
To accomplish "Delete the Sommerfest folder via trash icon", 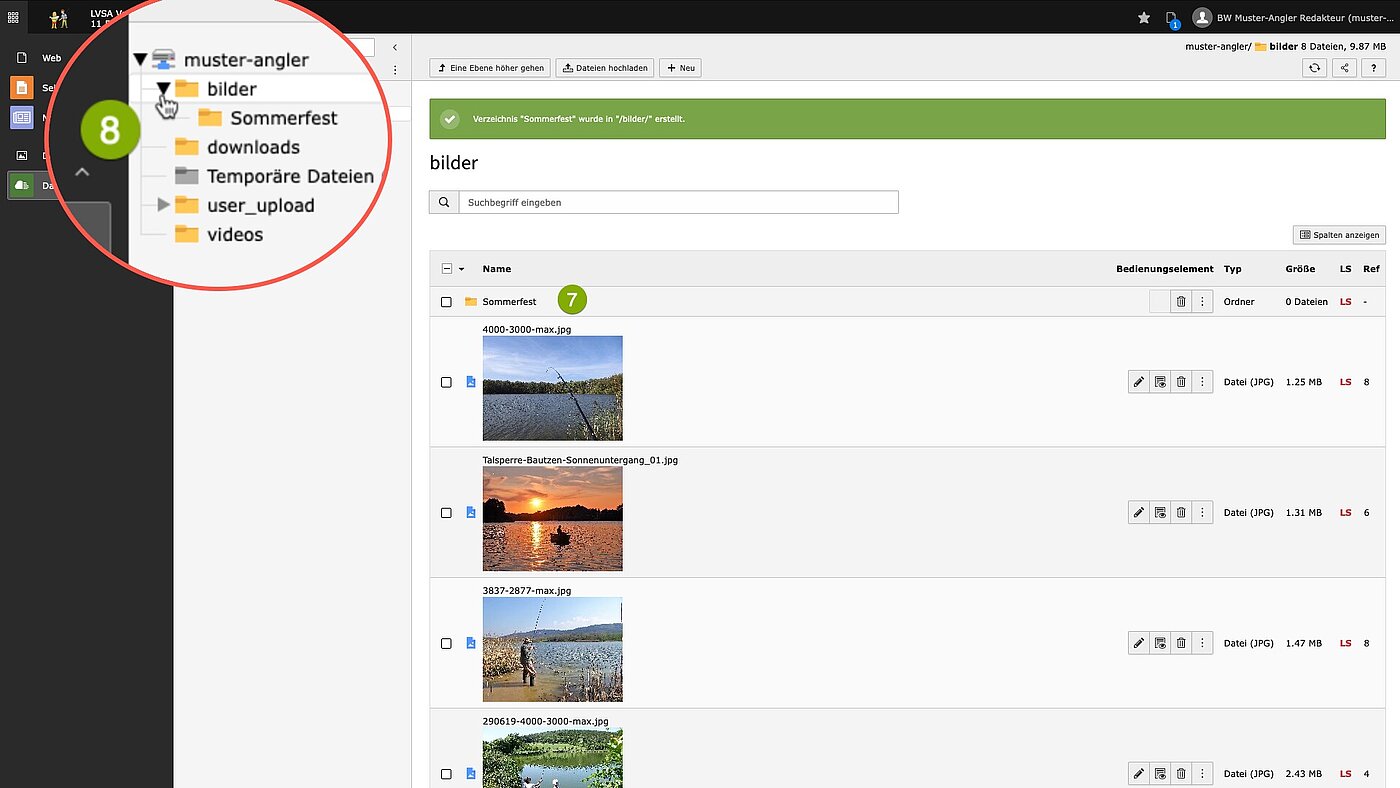I will [x=1181, y=302].
